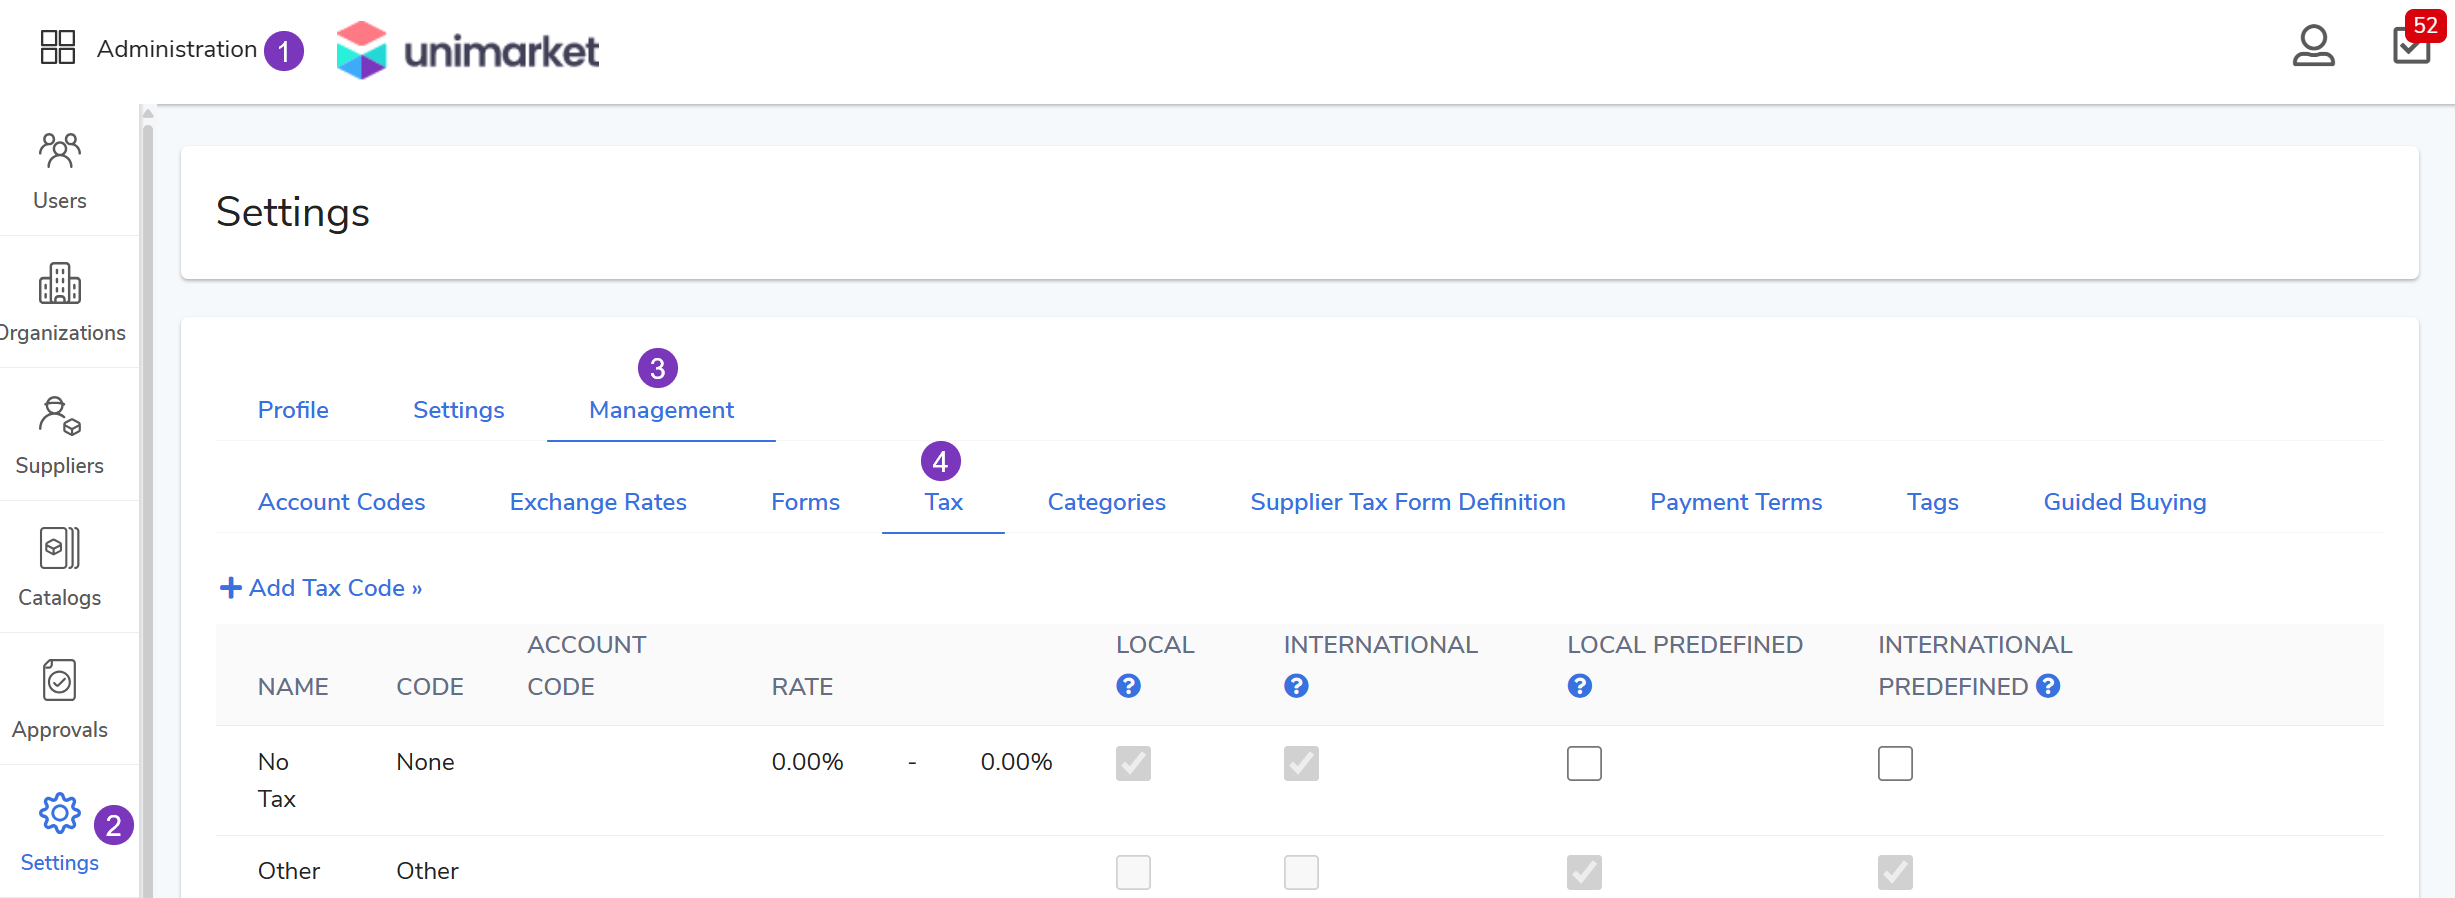Click the Local column help icon
This screenshot has height=898, width=2455.
(1128, 686)
